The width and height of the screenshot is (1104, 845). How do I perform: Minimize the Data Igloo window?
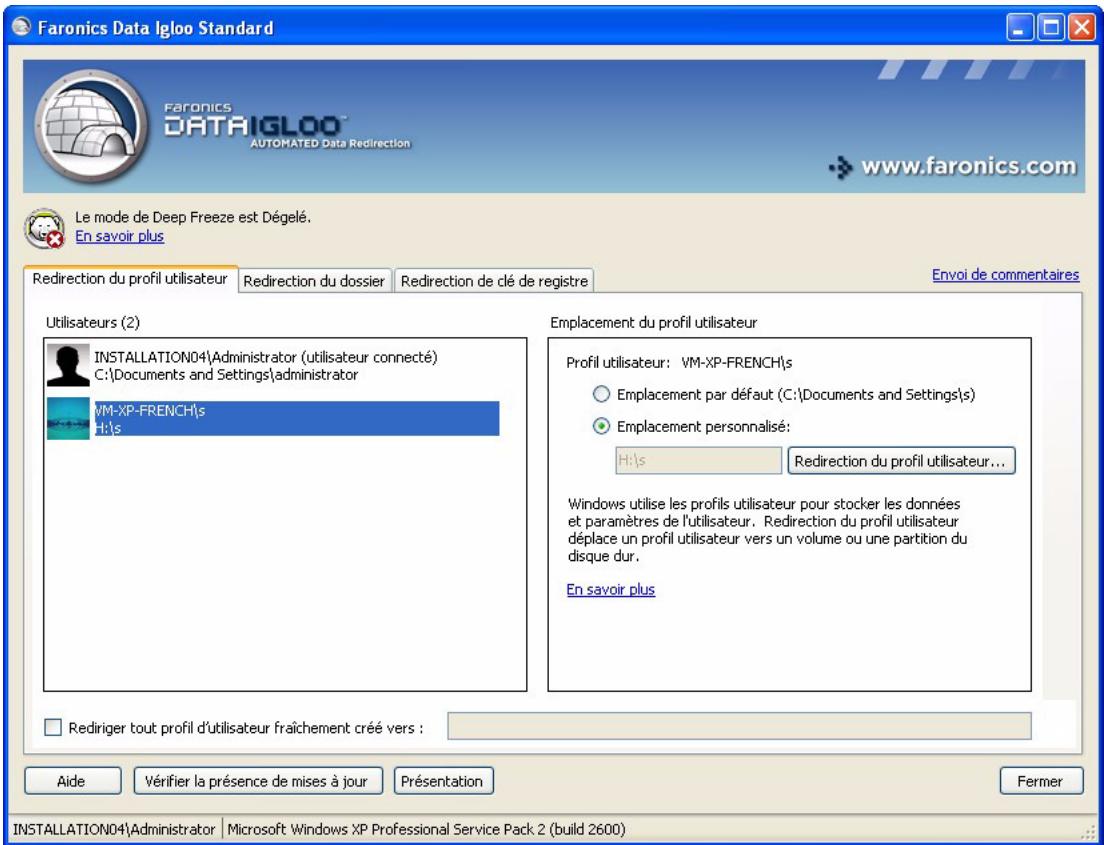[1019, 28]
